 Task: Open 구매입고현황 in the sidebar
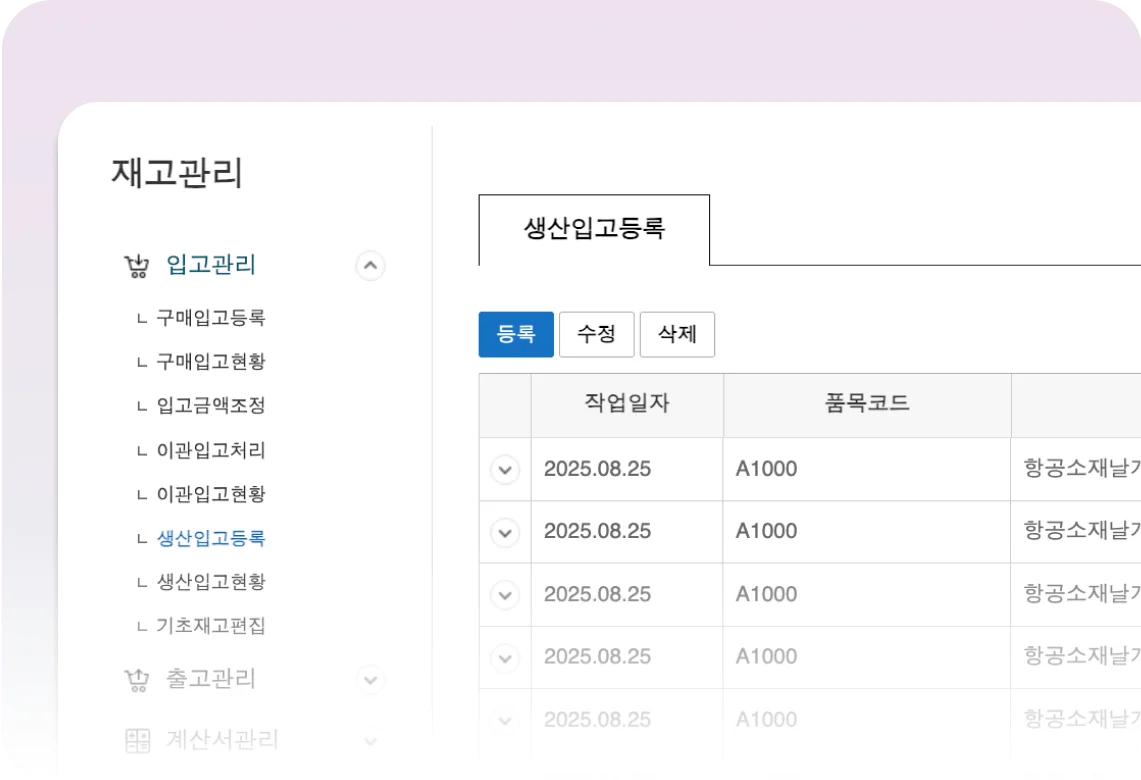[211, 362]
